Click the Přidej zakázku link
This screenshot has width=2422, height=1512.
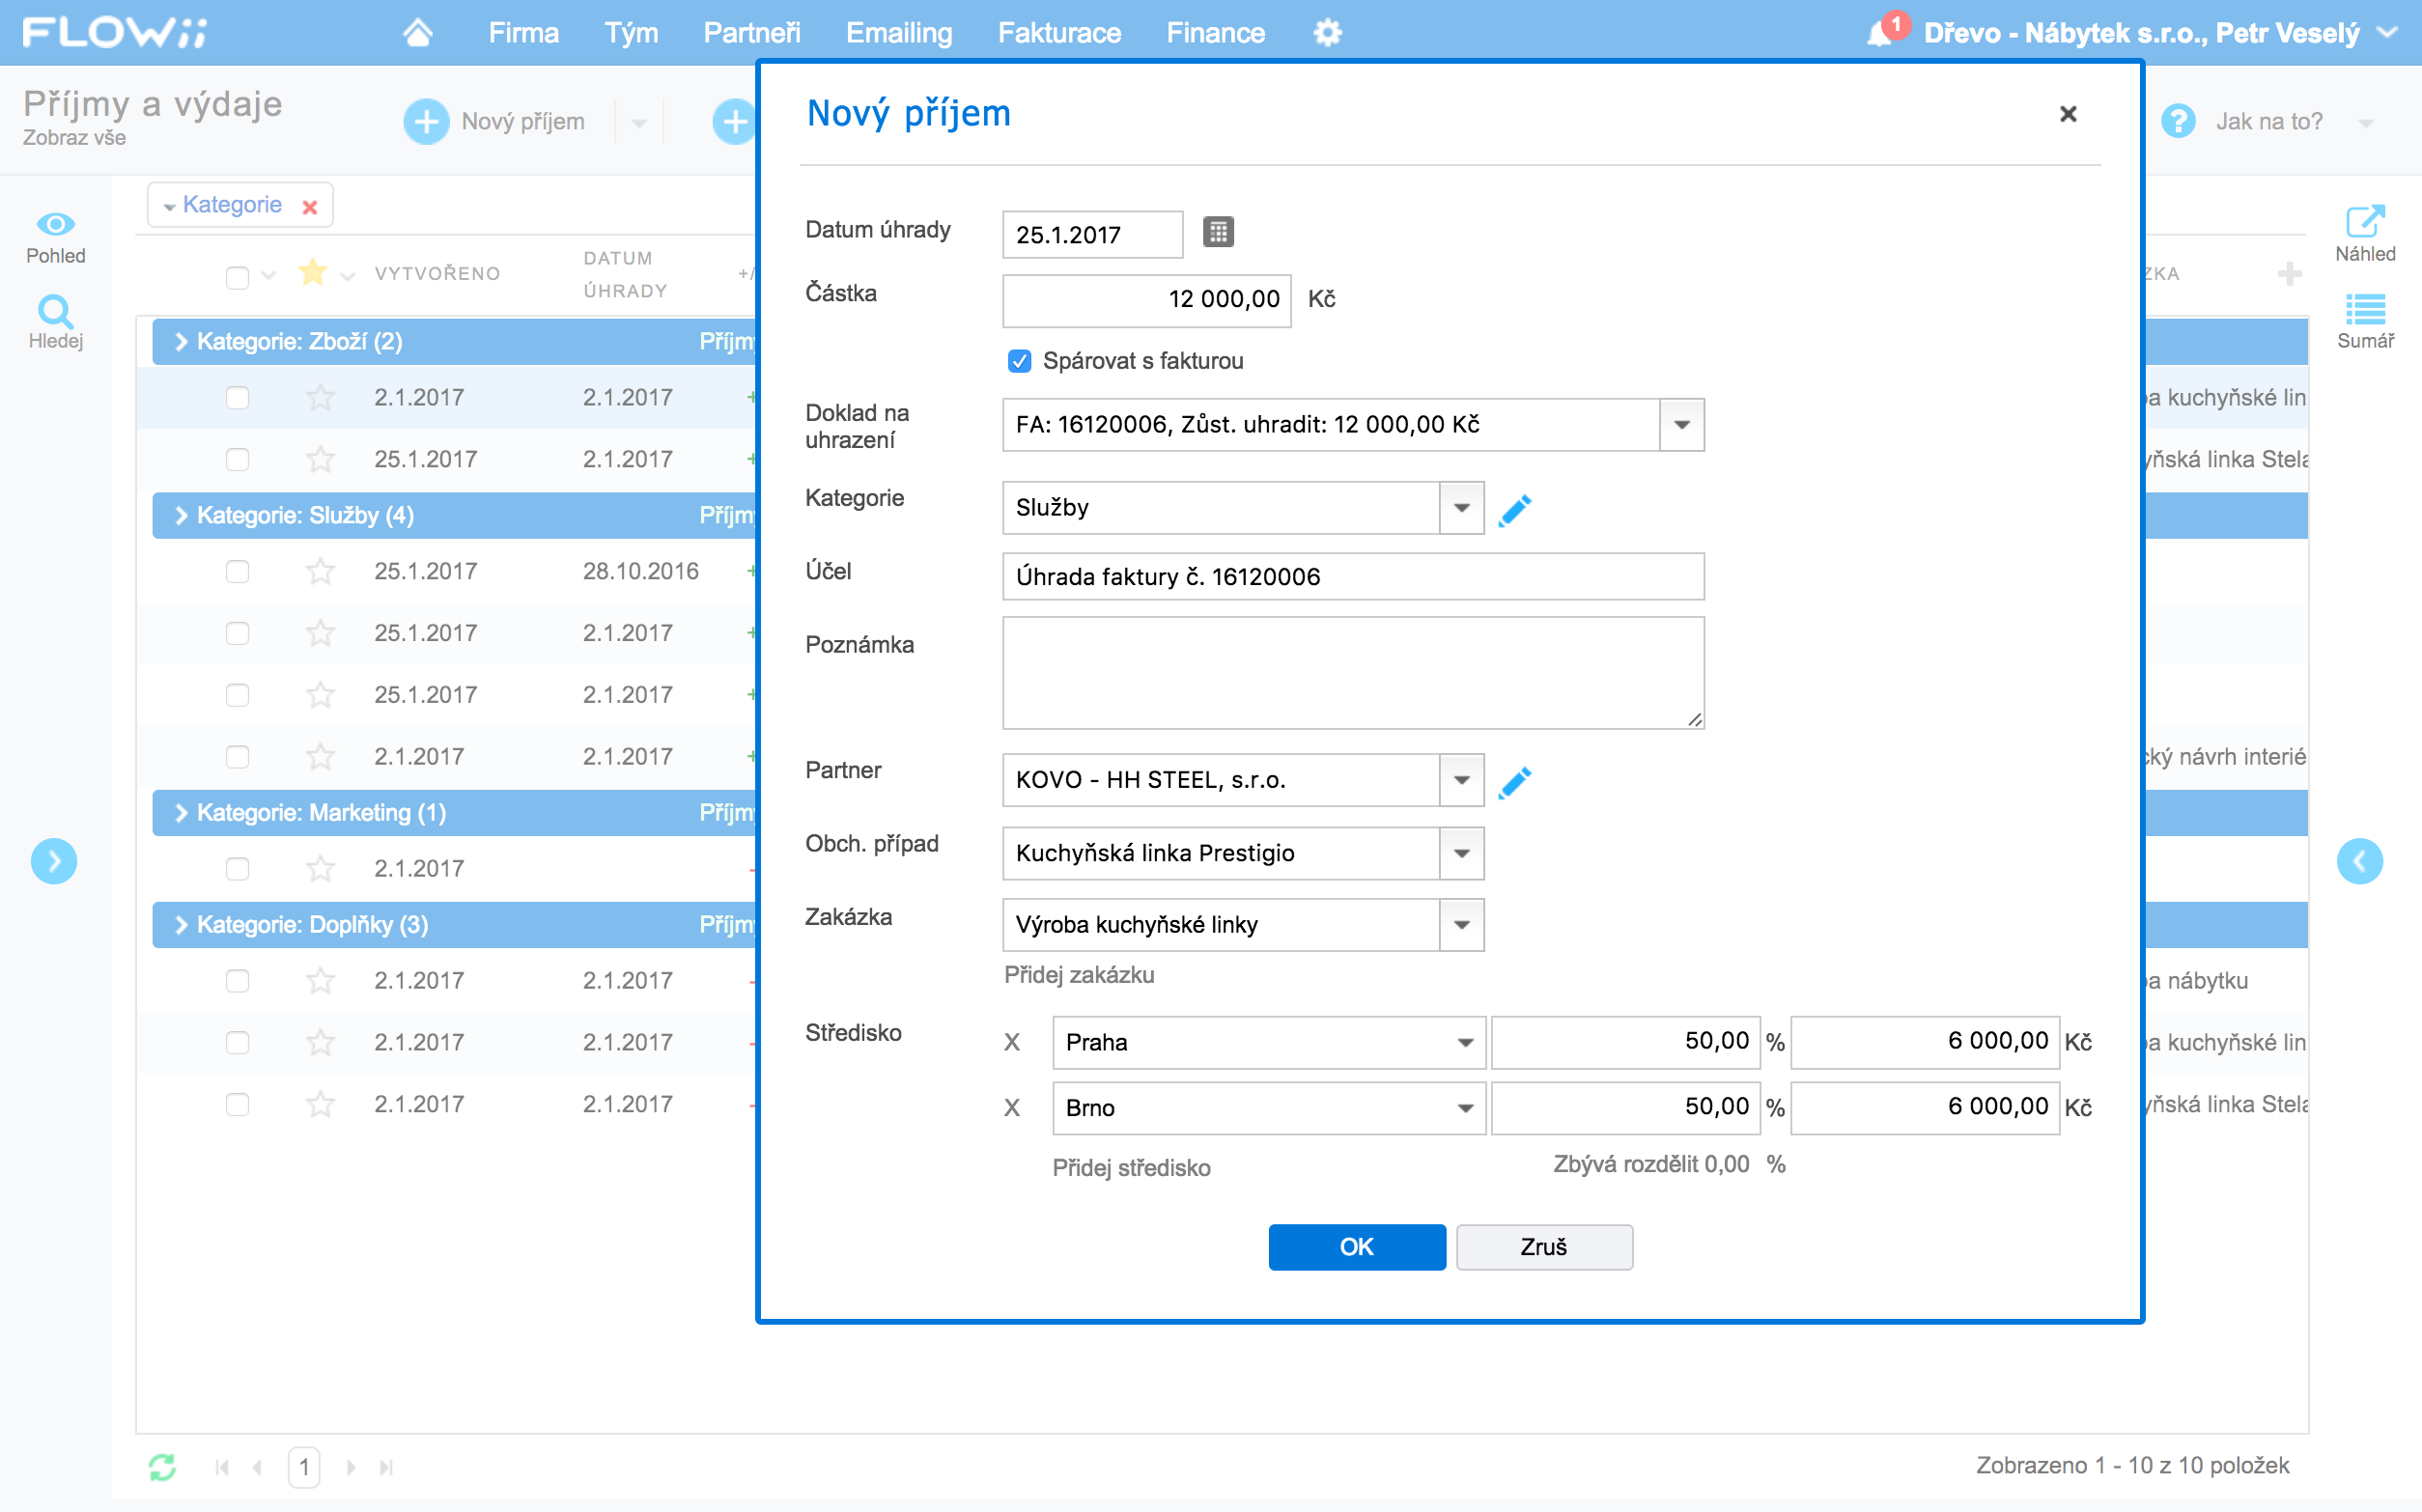point(1079,975)
